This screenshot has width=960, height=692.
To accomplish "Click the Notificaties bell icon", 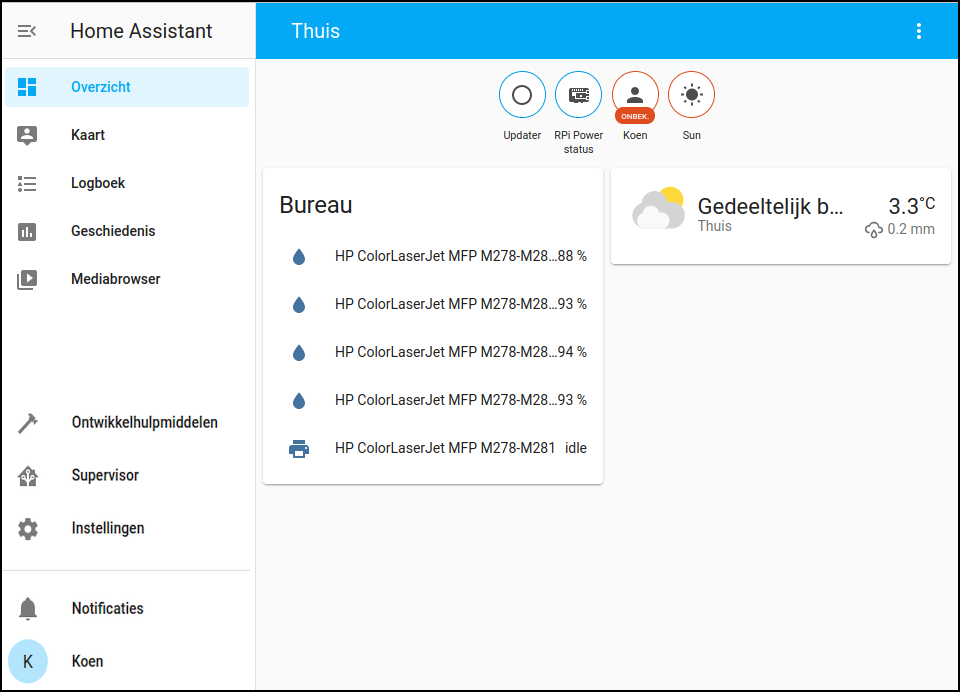I will (x=28, y=609).
